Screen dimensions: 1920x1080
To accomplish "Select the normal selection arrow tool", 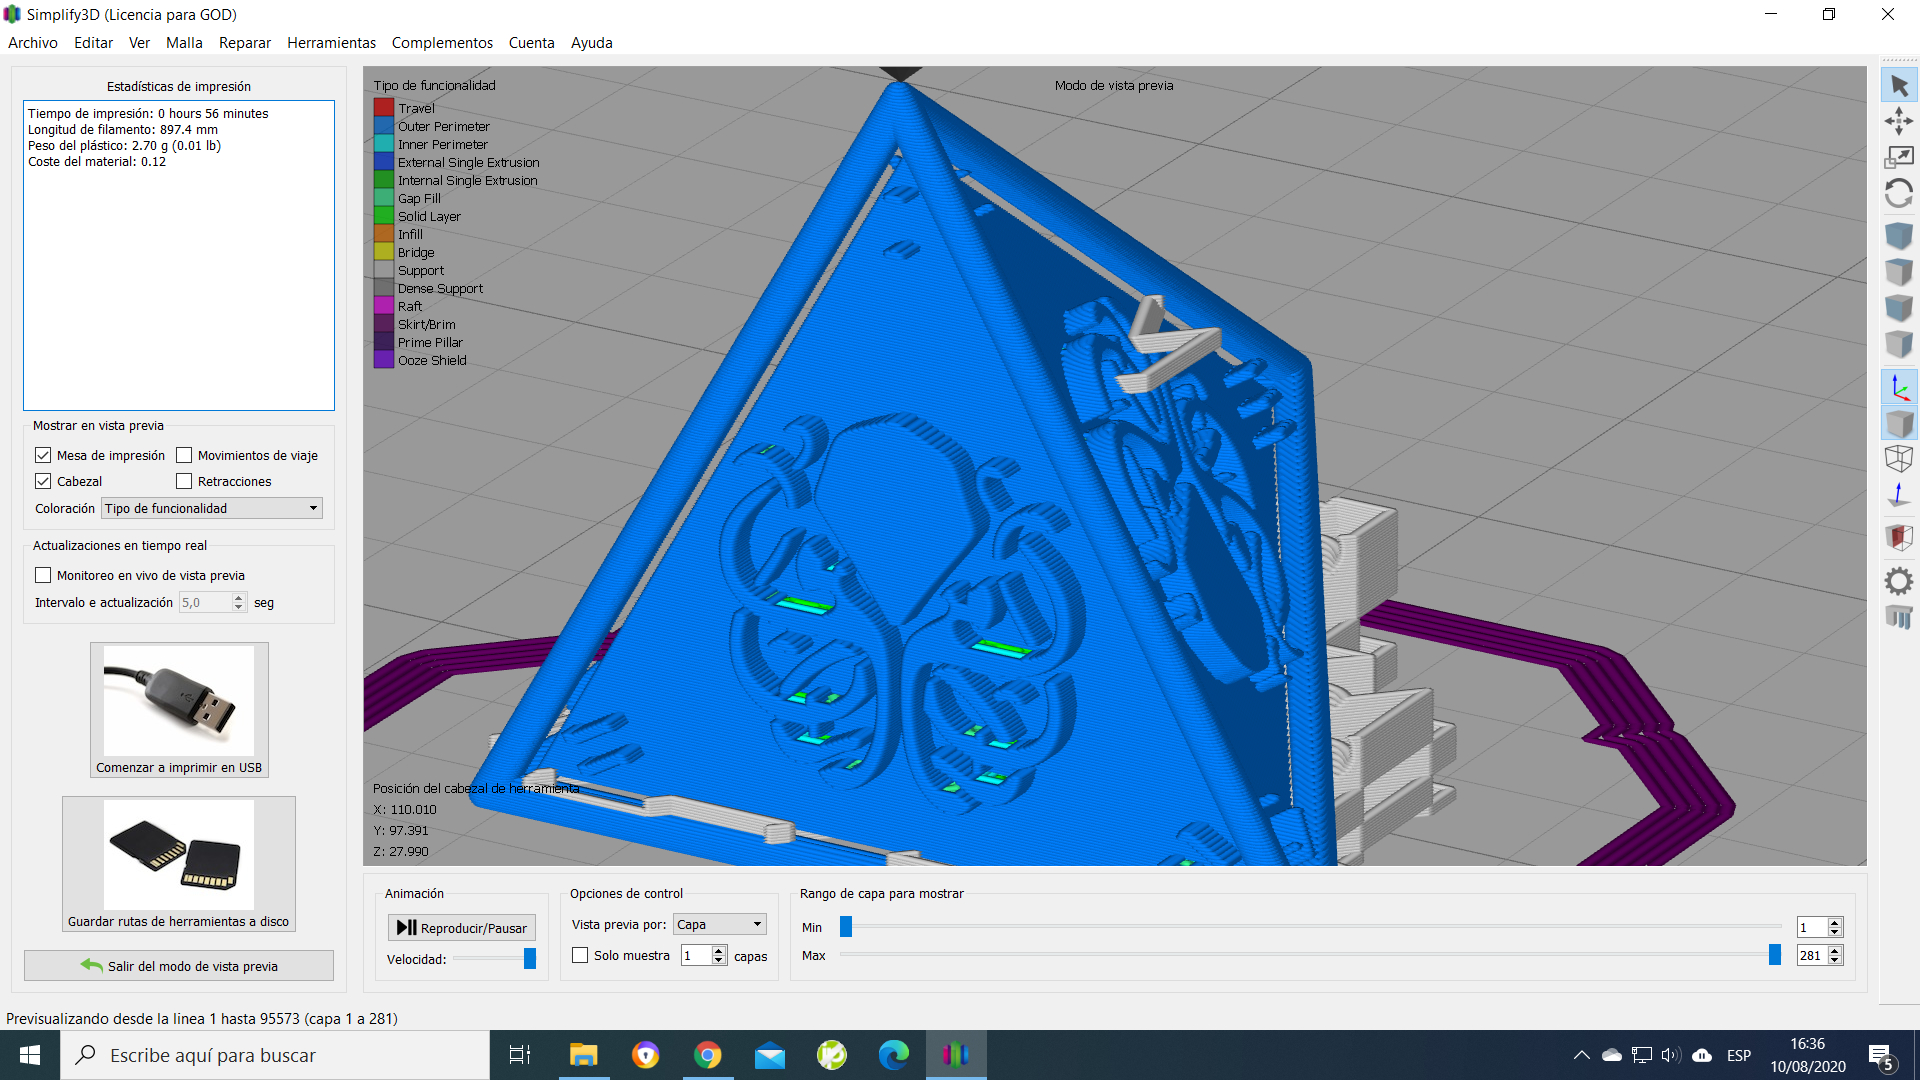I will (x=1899, y=86).
